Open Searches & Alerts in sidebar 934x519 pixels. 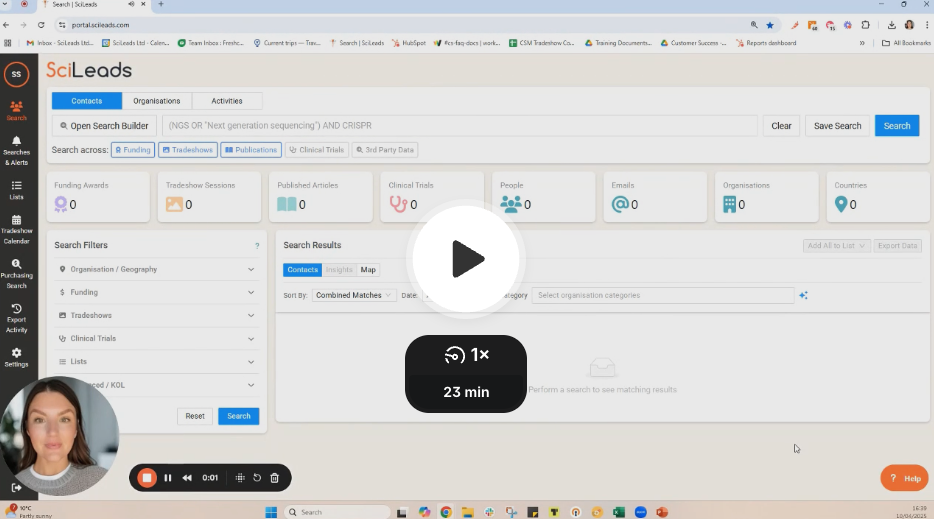click(x=16, y=151)
